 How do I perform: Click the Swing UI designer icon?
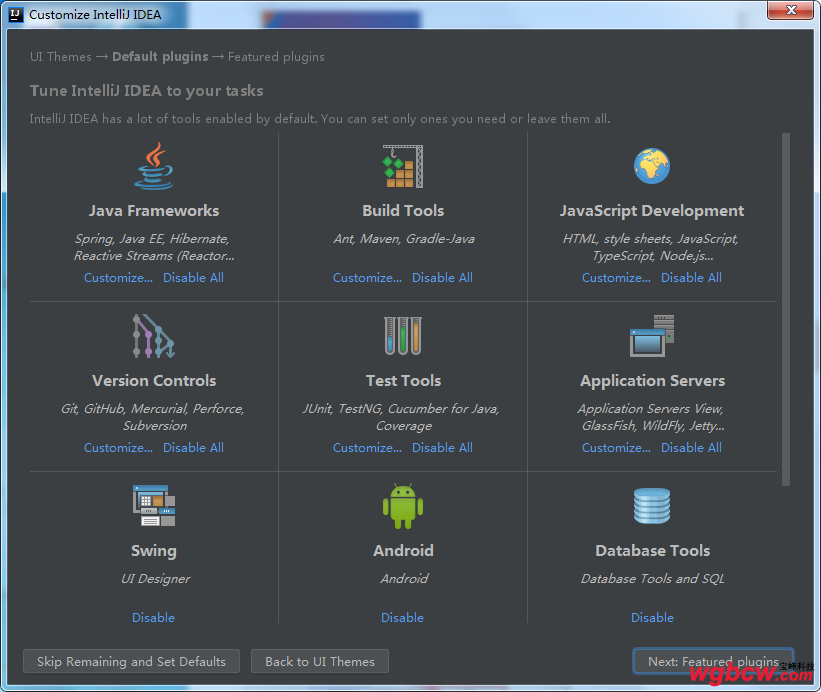[153, 506]
